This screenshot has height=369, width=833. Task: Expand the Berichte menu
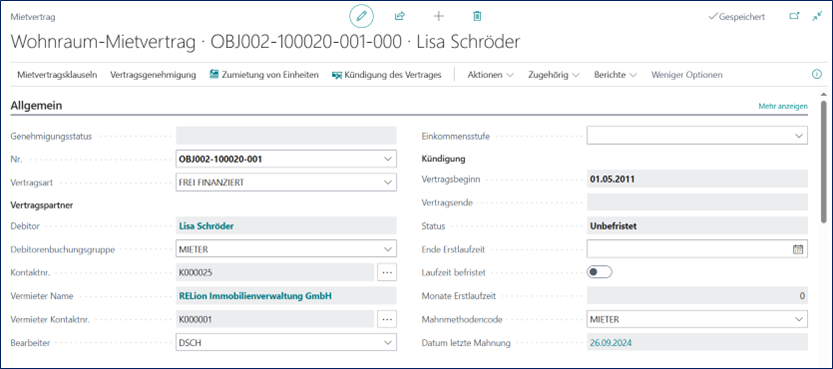tap(615, 75)
